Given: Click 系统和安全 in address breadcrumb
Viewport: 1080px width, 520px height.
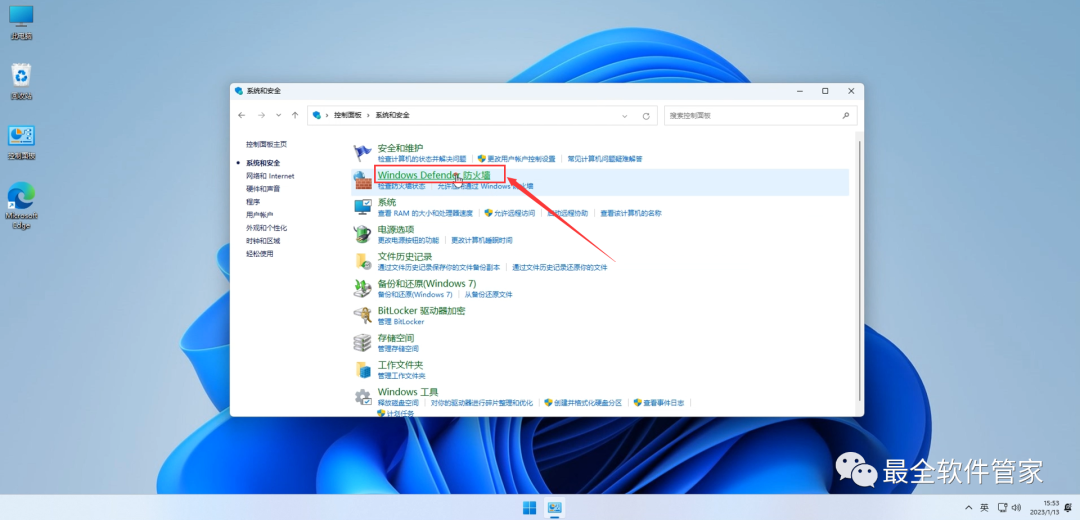Looking at the screenshot, I should click(x=393, y=116).
